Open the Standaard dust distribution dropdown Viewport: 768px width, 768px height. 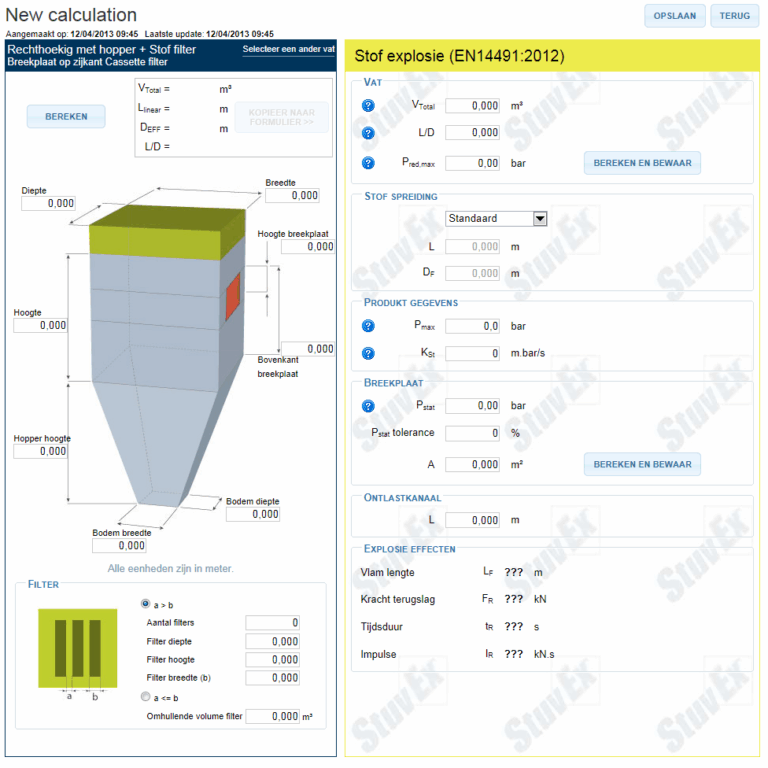496,219
